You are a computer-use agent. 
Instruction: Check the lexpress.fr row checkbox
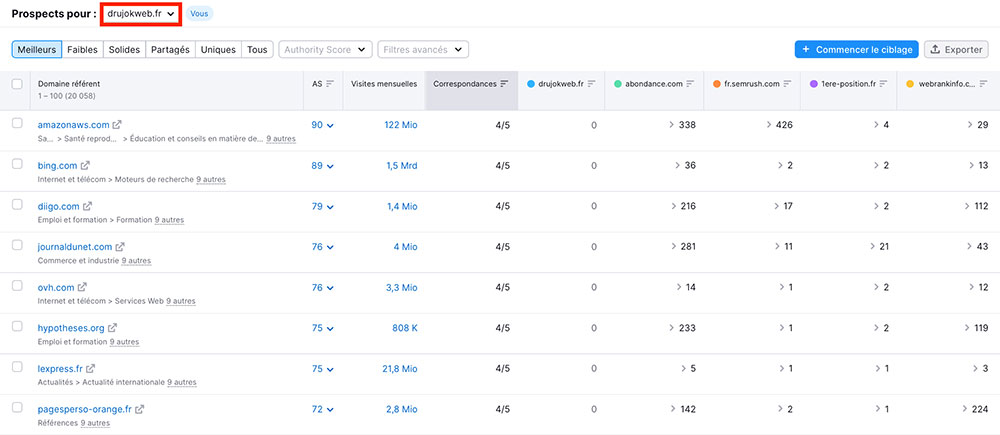point(17,367)
